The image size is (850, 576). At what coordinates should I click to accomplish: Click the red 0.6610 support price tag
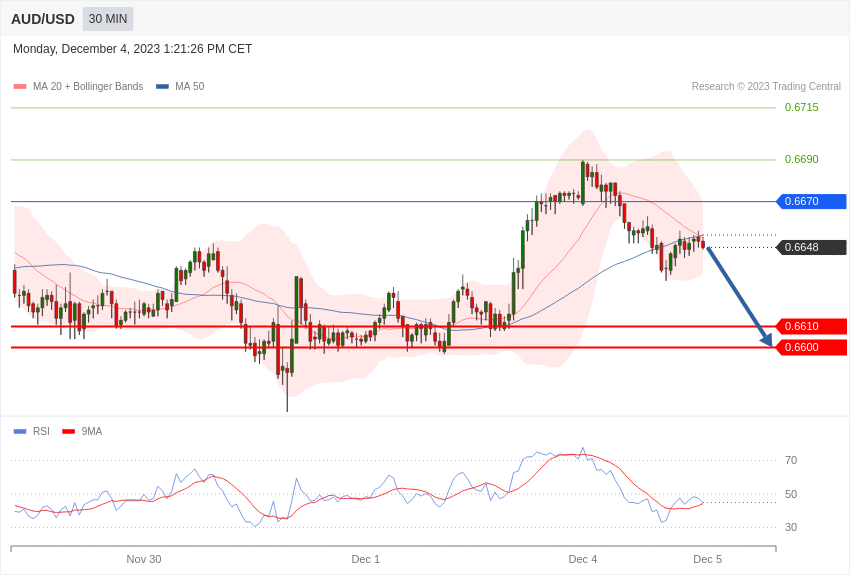(812, 326)
